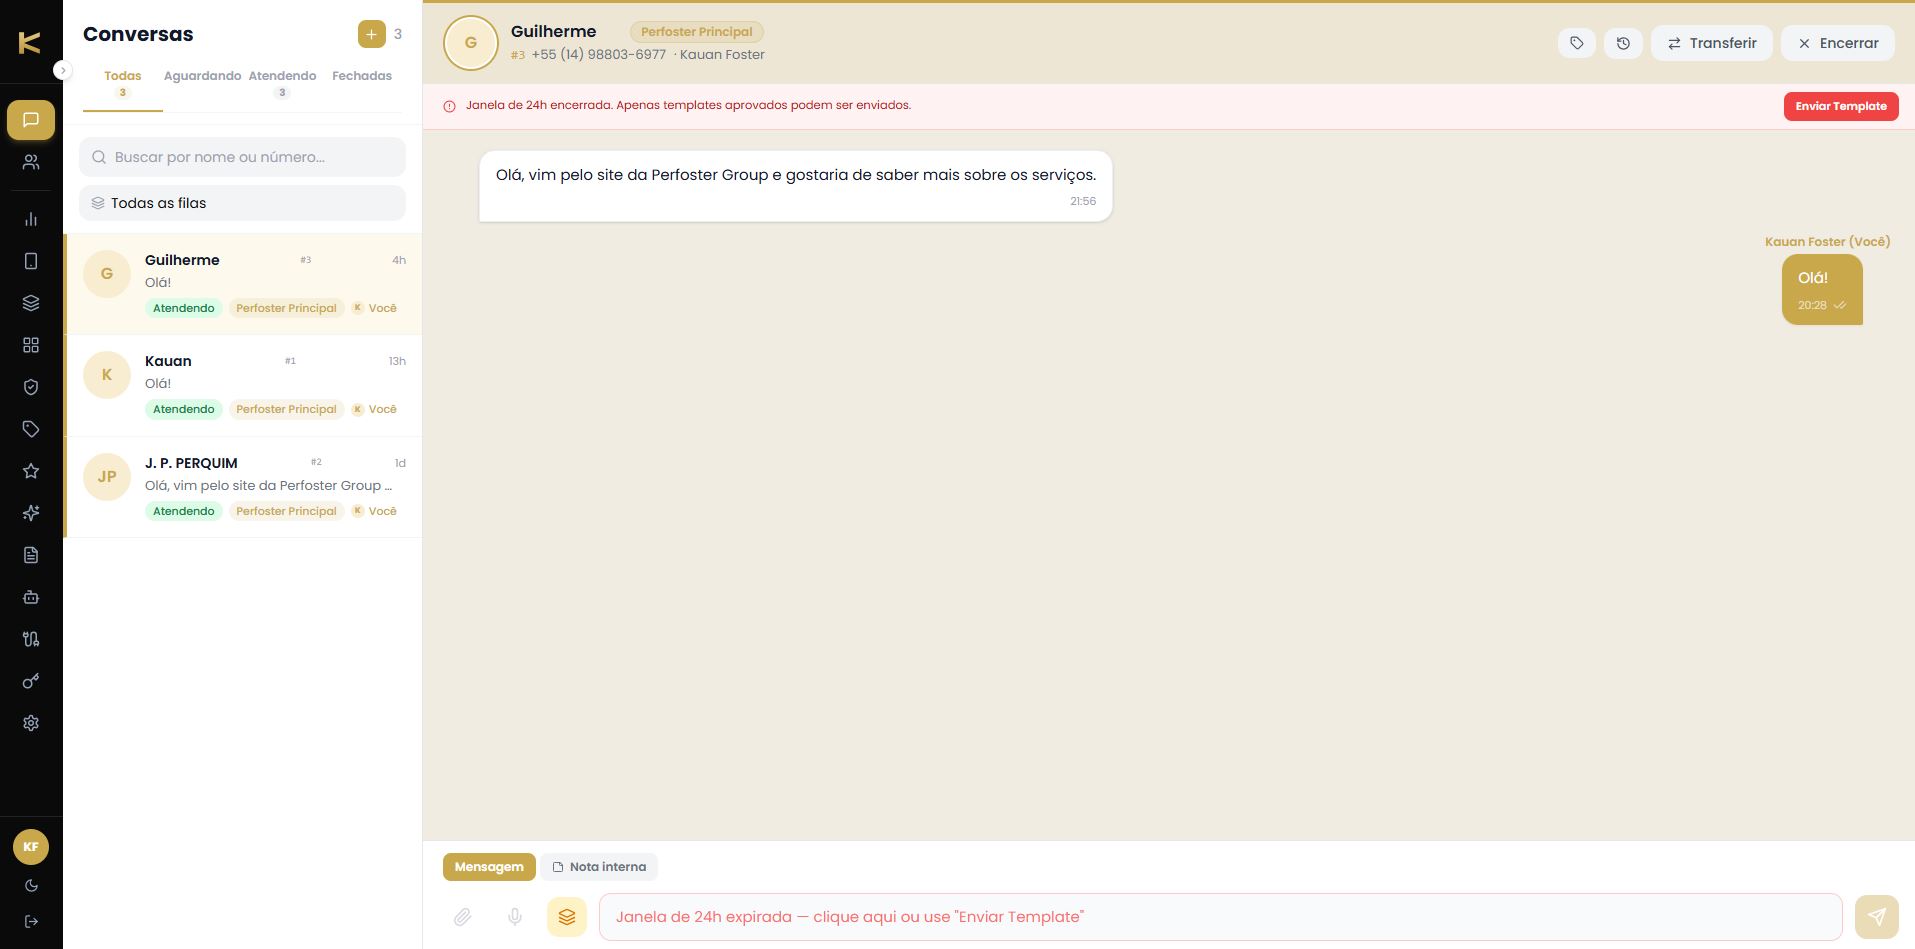The width and height of the screenshot is (1915, 949).
Task: Click the logout arrow icon
Action: [x=31, y=921]
